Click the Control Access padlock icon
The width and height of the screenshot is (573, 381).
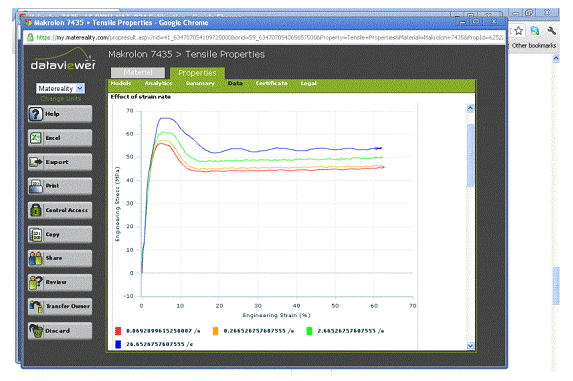[36, 210]
